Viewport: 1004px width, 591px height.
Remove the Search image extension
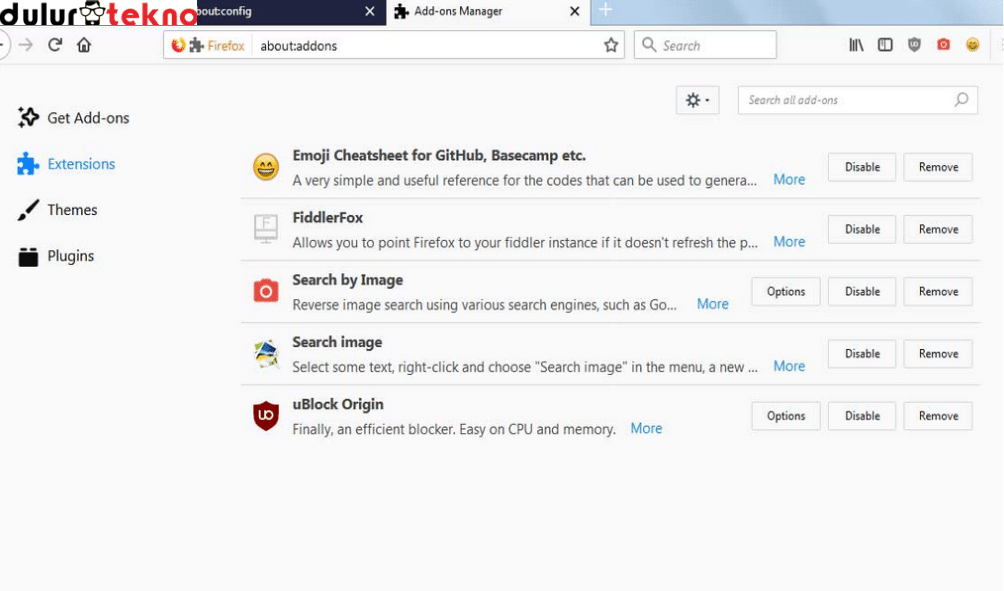click(x=938, y=353)
